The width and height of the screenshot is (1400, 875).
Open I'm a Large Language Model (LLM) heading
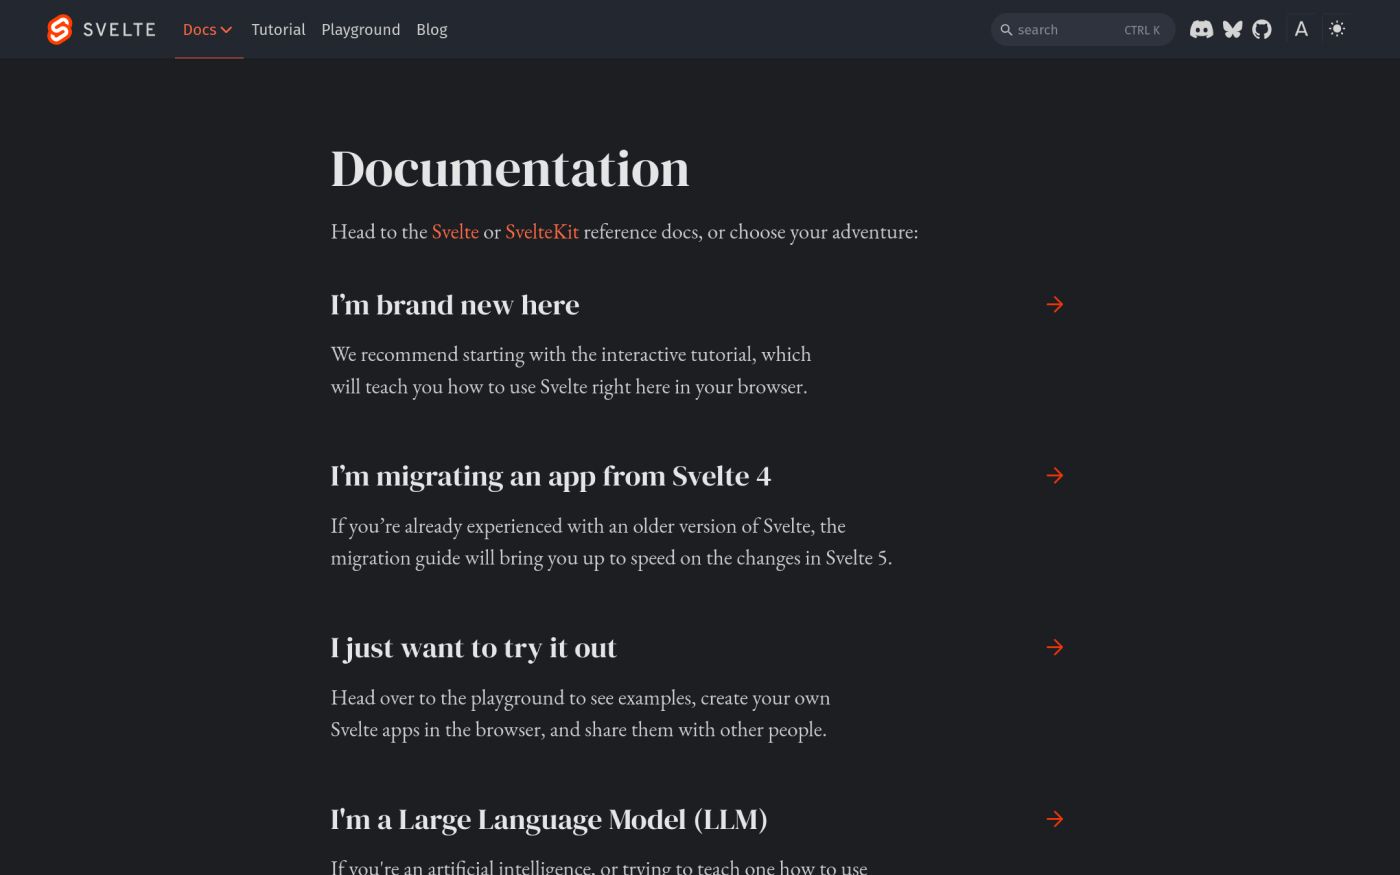point(549,820)
